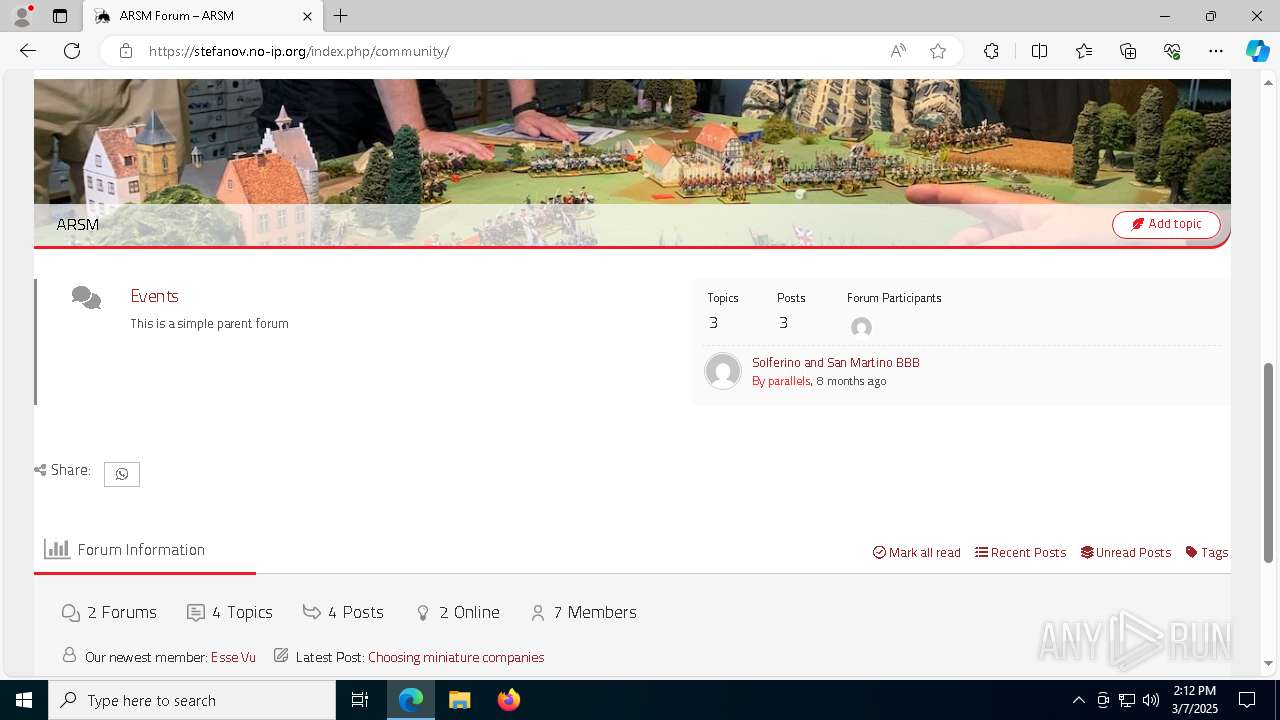This screenshot has width=1280, height=720.
Task: Click the scrollbar down arrow
Action: tap(1269, 663)
